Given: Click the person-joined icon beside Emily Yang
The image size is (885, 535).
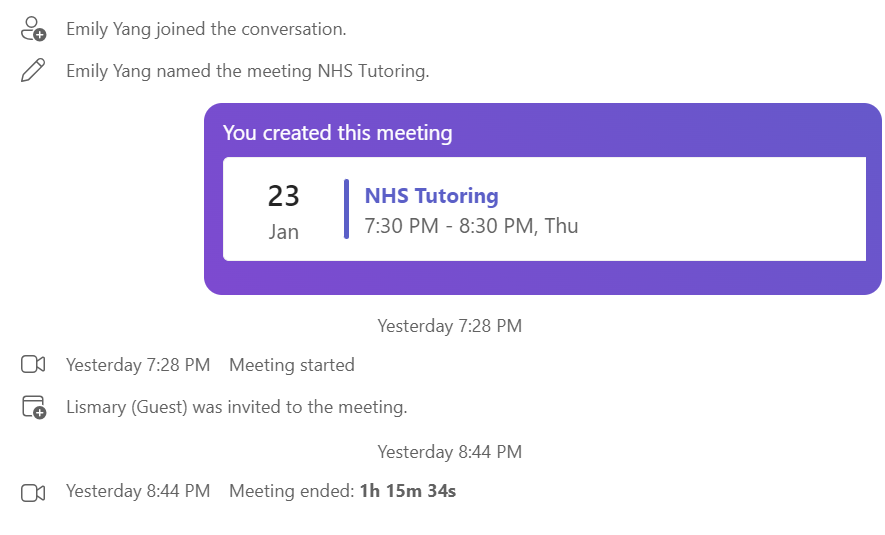Looking at the screenshot, I should coord(33,29).
